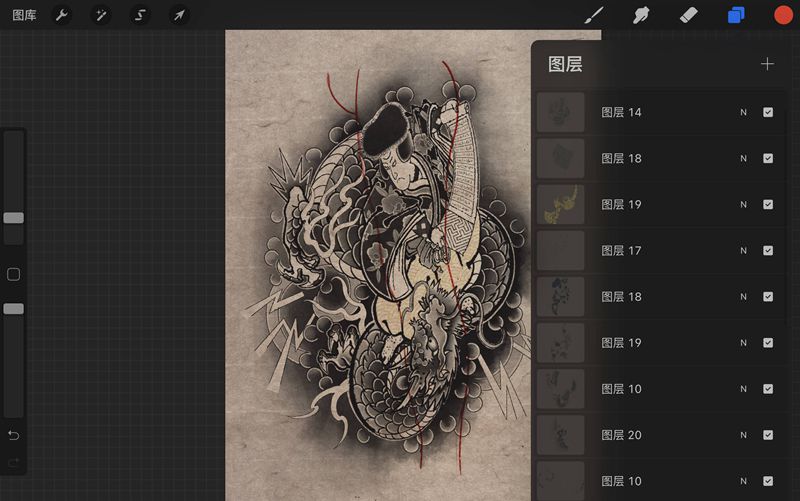Tap the undo arrow in left sidebar

14,435
